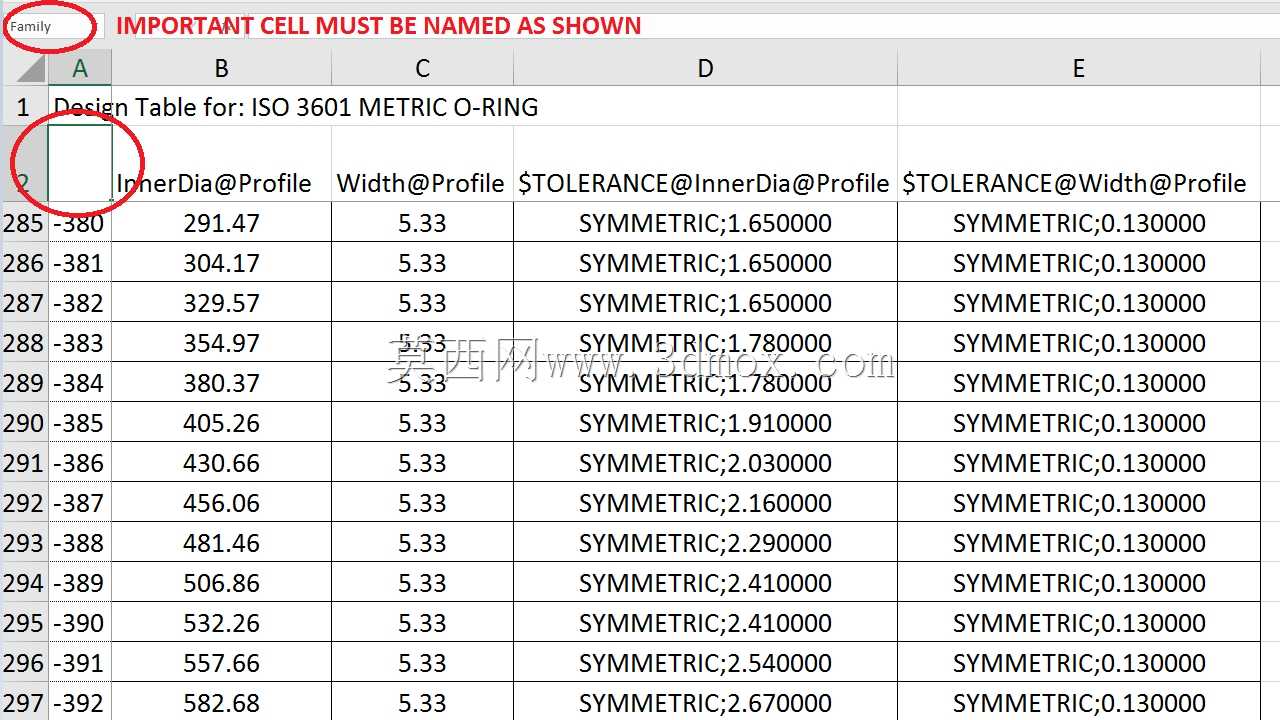Click Width "5.33" in row 292
The height and width of the screenshot is (720, 1280).
(422, 502)
